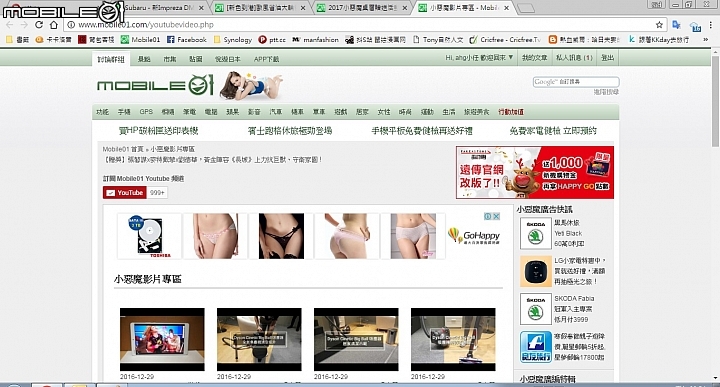Open the red 行動加值 nav item

point(511,112)
